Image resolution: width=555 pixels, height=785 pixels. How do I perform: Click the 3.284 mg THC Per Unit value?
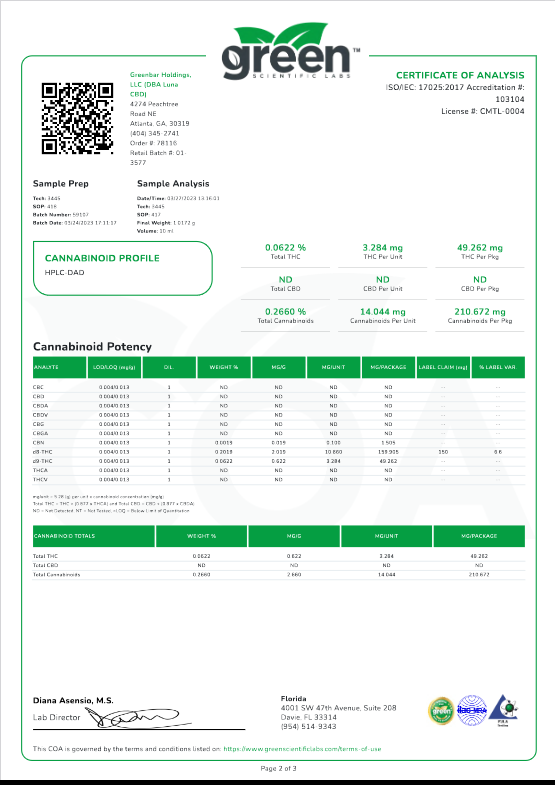pos(382,247)
